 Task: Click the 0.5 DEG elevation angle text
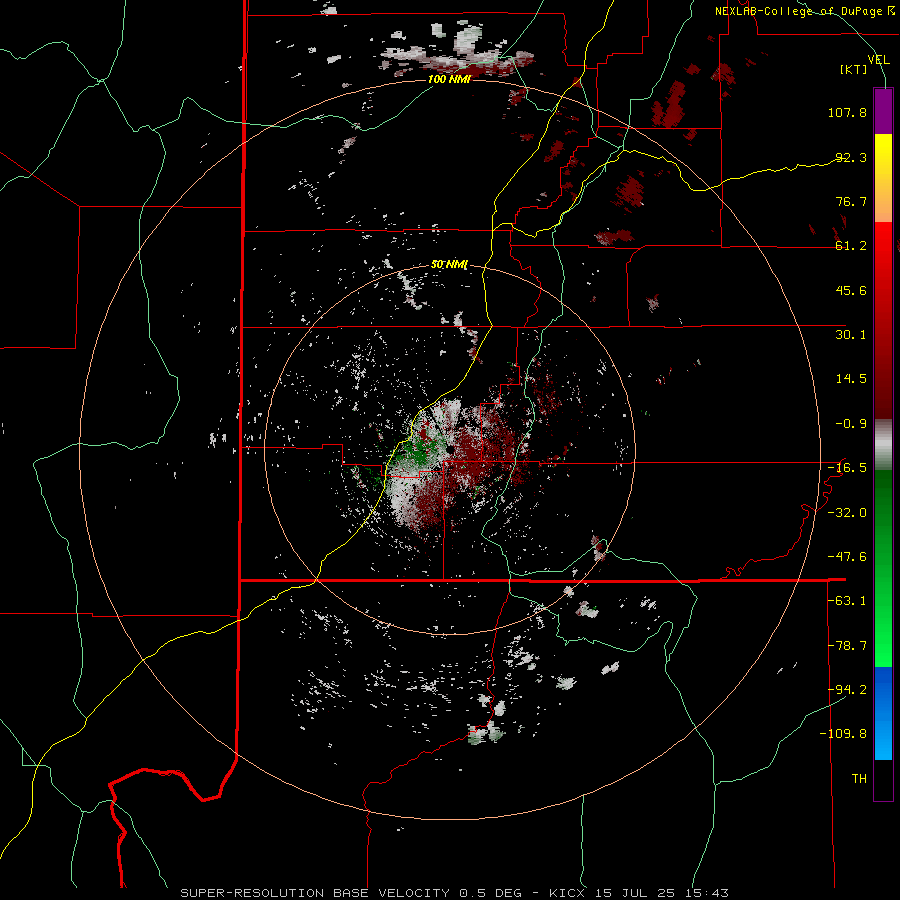tap(490, 893)
